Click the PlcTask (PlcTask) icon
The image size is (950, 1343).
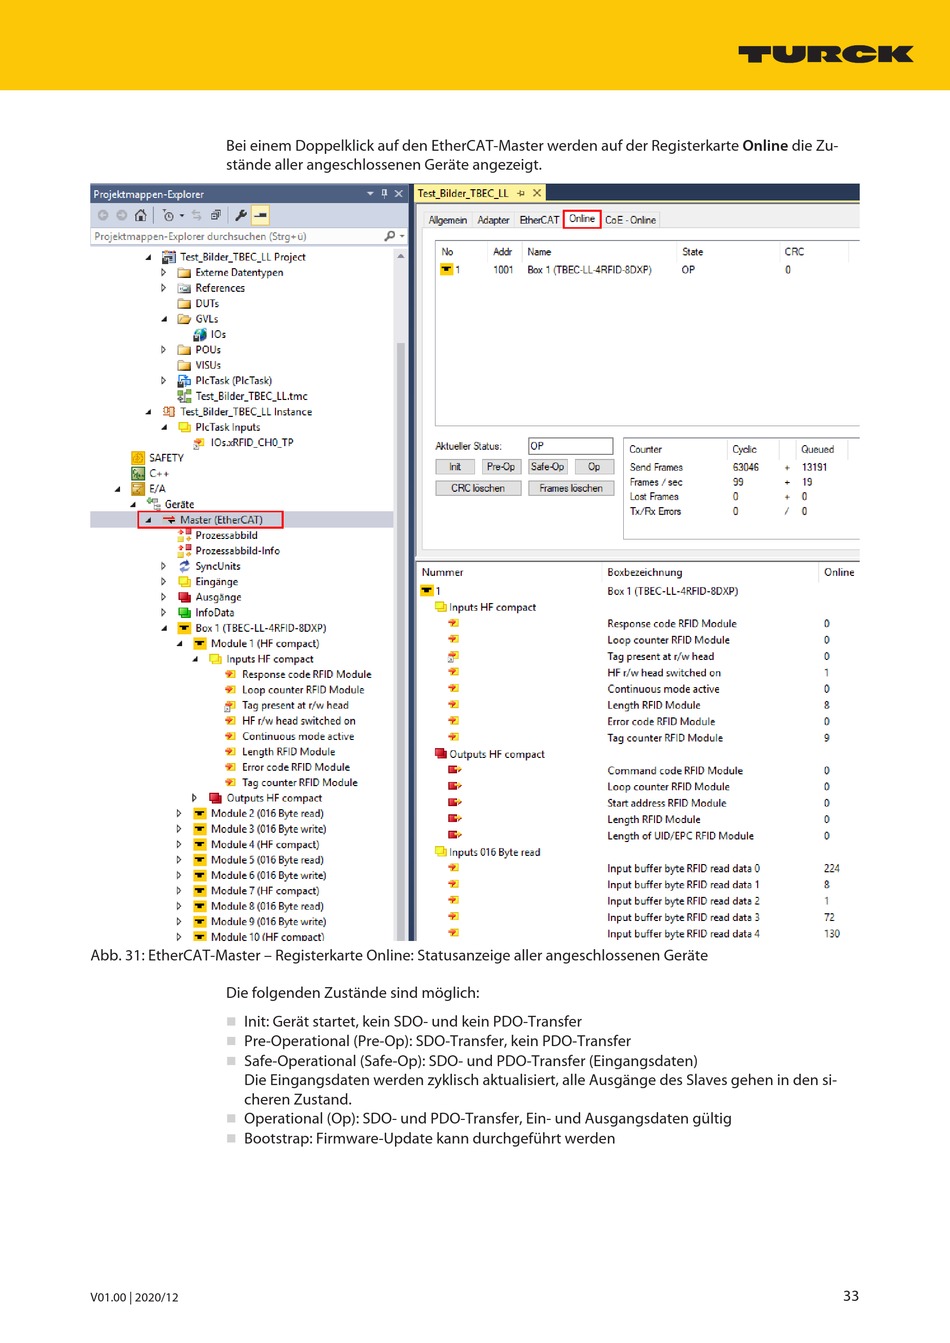[184, 380]
